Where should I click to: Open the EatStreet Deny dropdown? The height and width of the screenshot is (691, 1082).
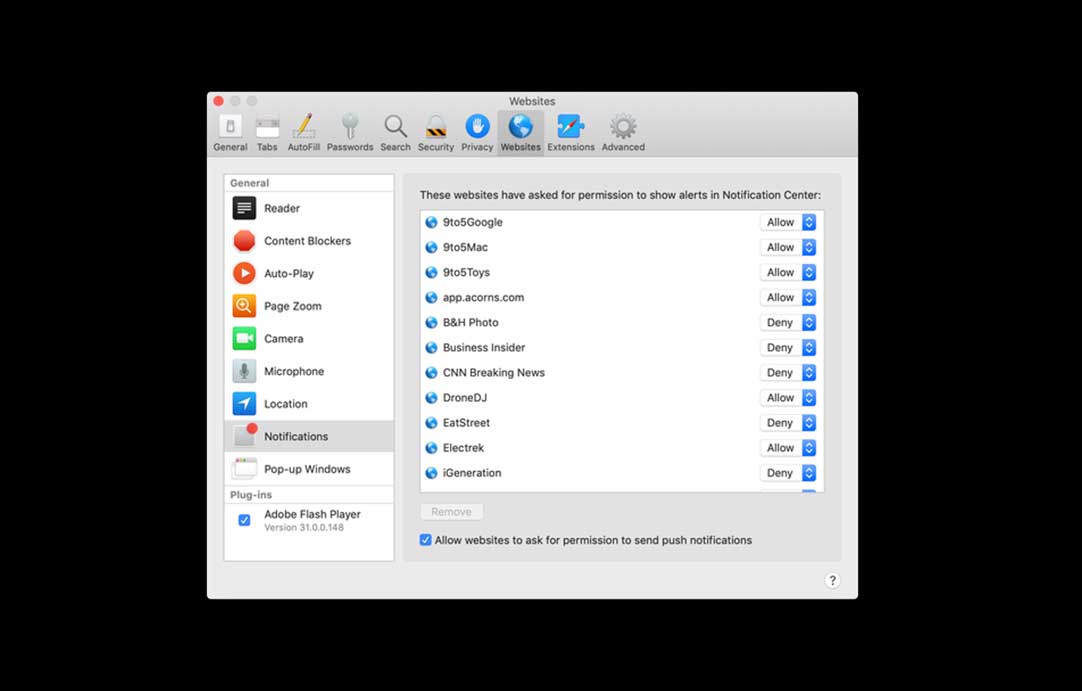[x=789, y=423]
